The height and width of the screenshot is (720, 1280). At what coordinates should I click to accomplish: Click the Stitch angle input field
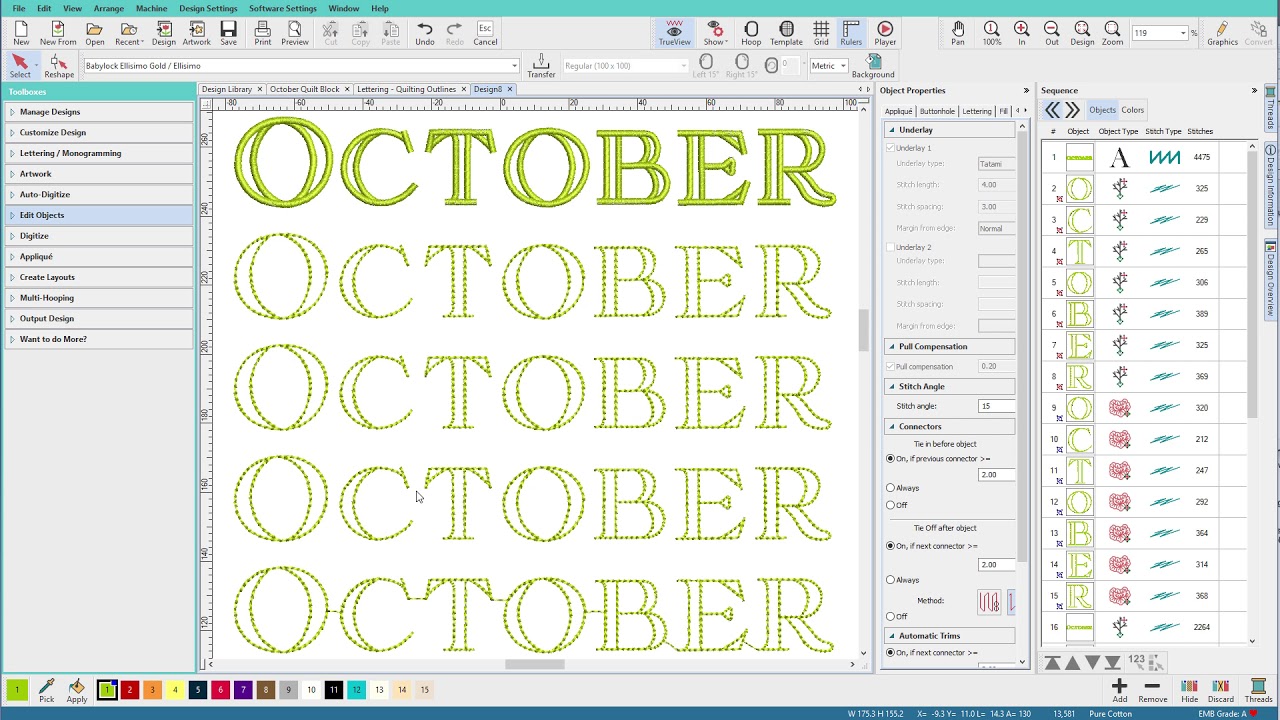(x=996, y=406)
